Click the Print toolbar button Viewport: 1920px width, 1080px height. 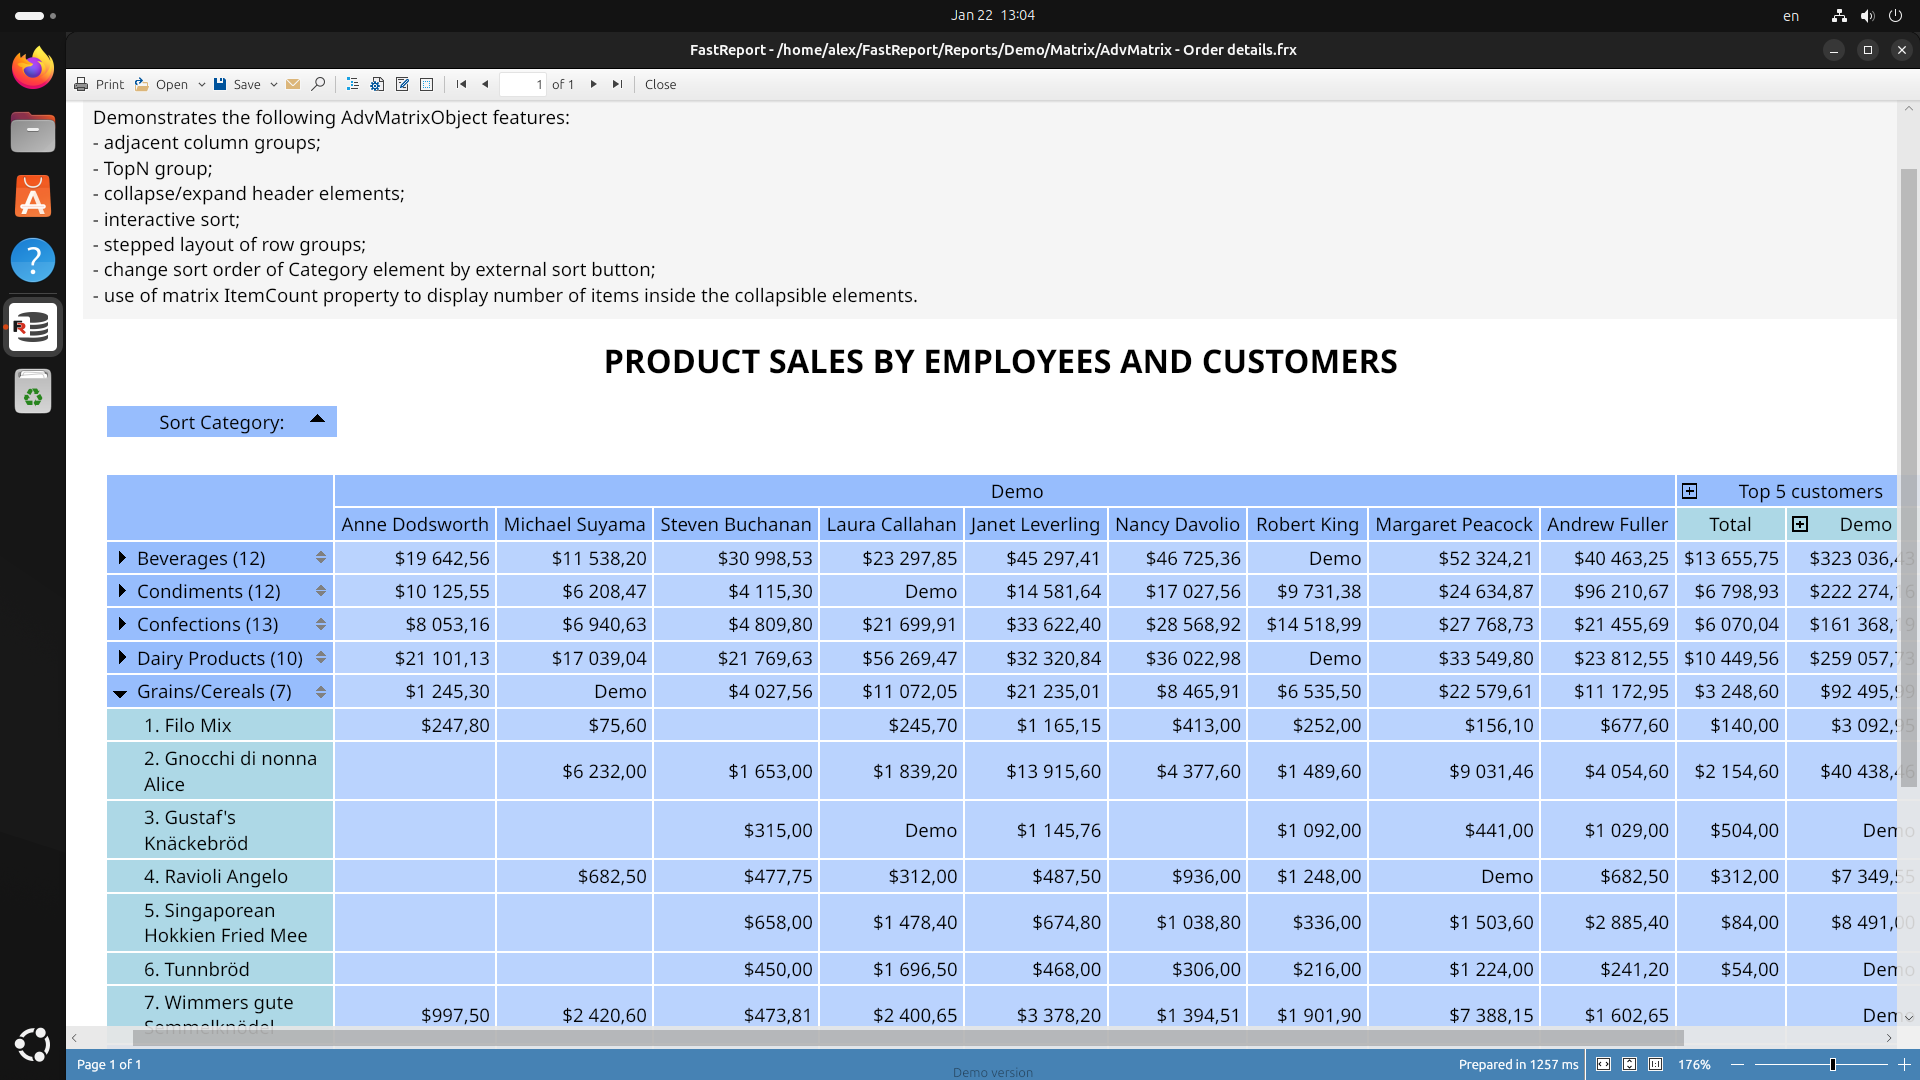click(x=99, y=85)
